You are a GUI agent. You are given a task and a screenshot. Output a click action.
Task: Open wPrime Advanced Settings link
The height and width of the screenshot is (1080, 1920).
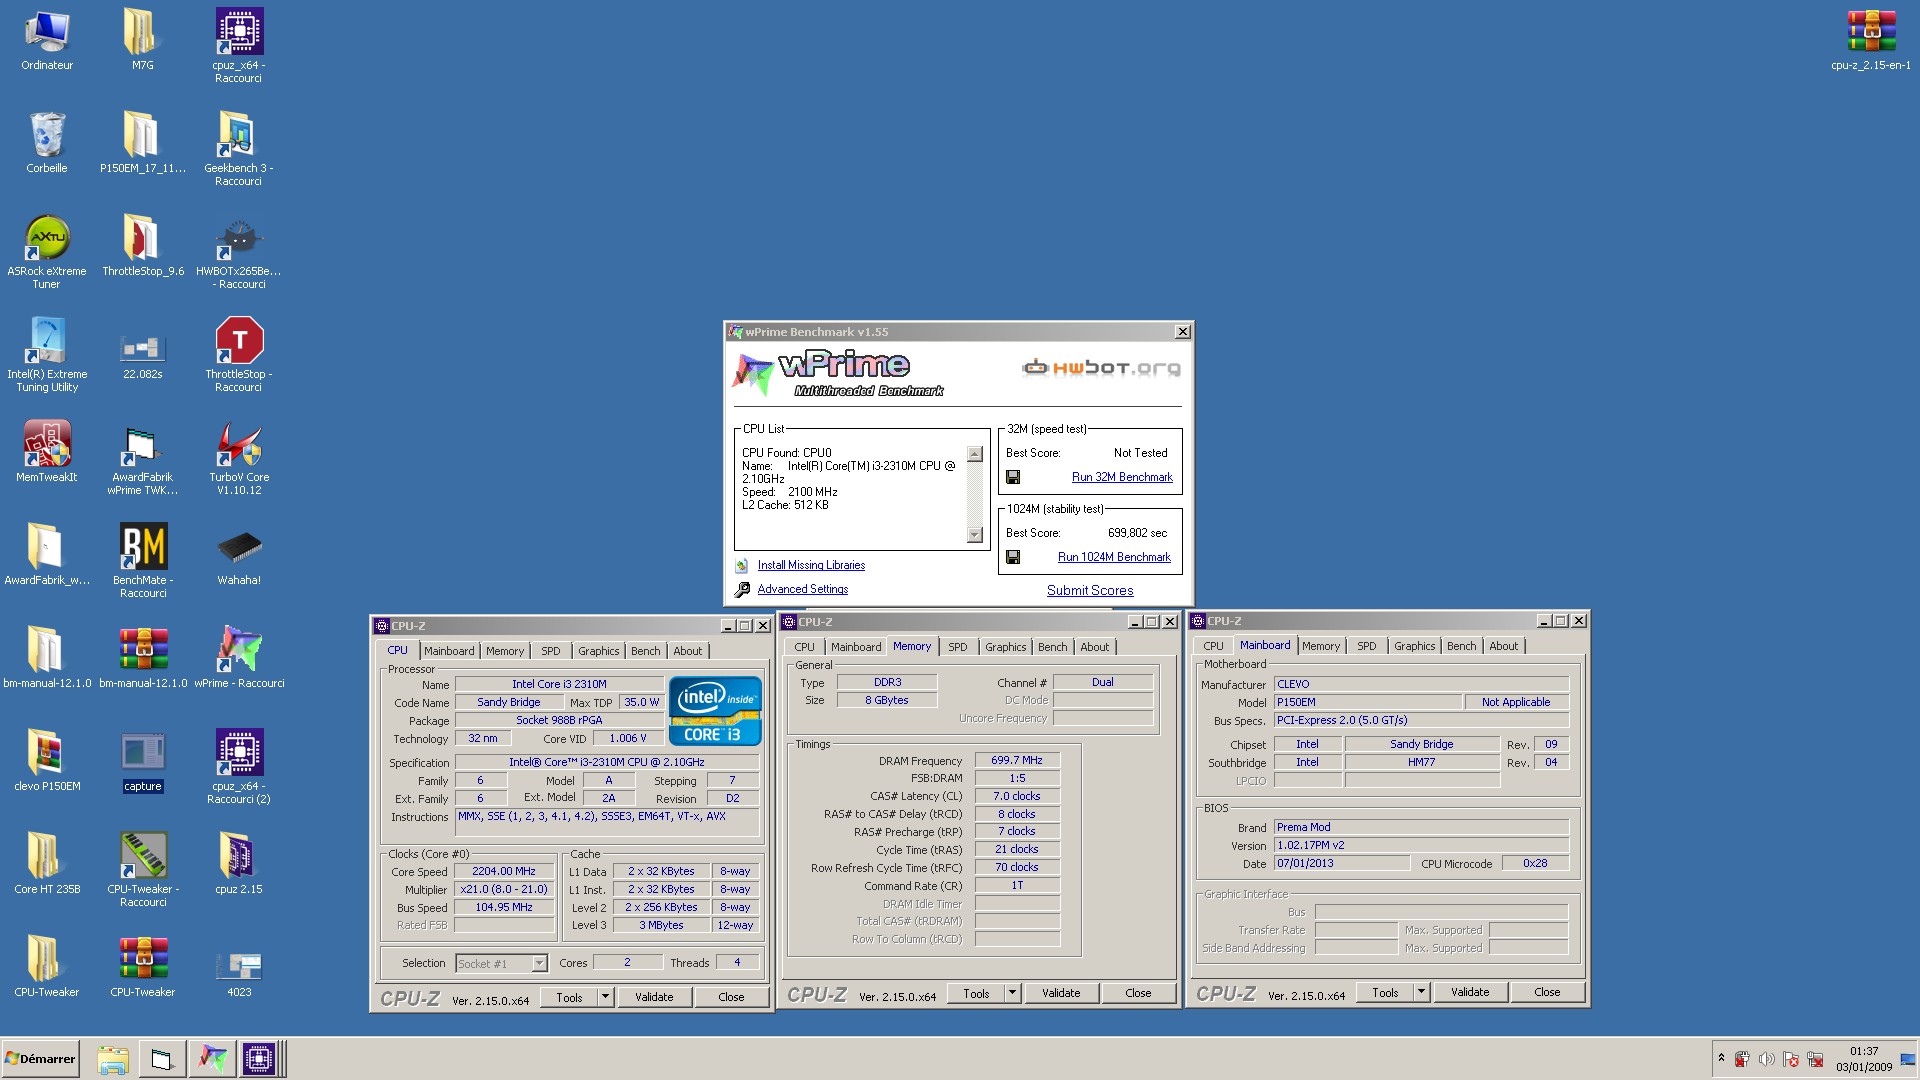point(802,590)
